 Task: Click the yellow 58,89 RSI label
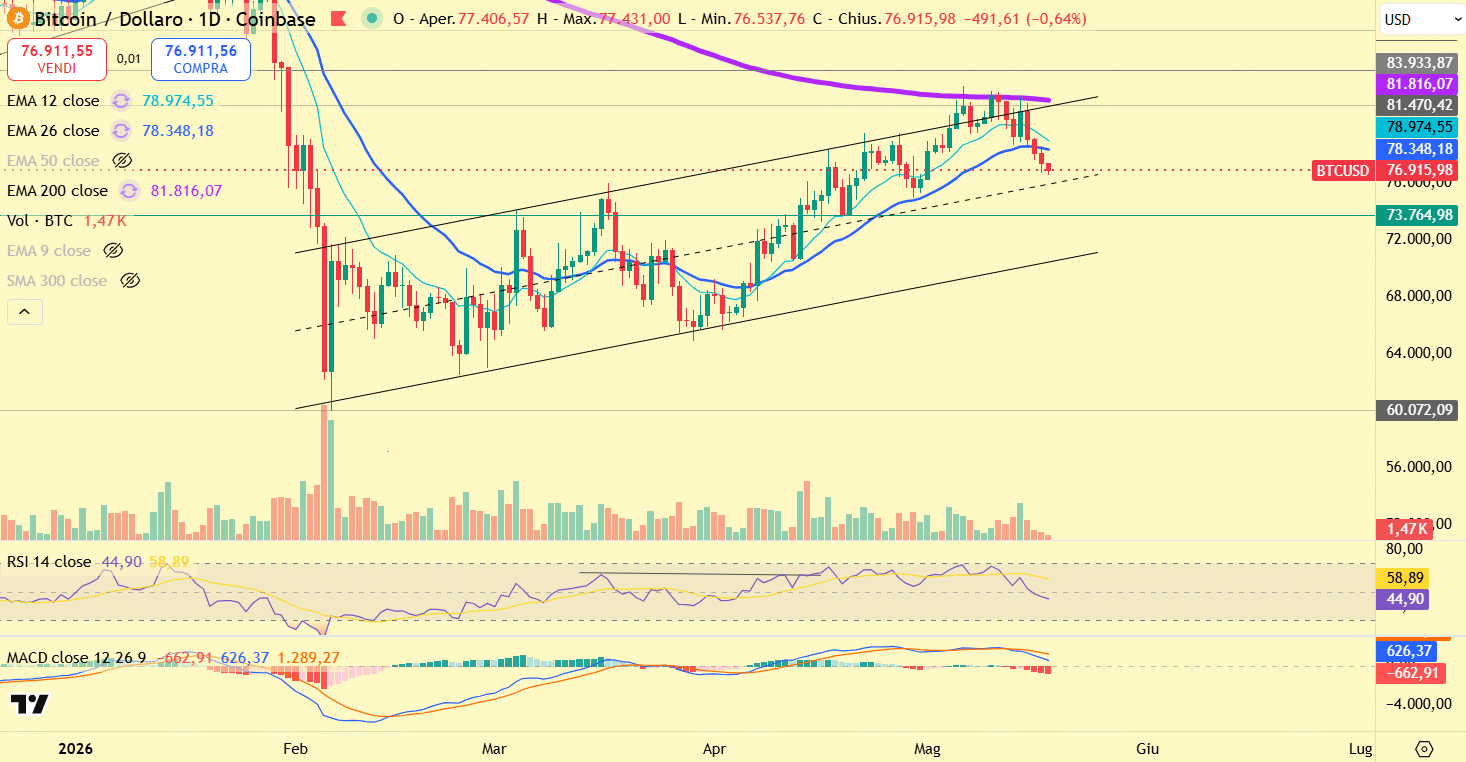(x=1403, y=578)
